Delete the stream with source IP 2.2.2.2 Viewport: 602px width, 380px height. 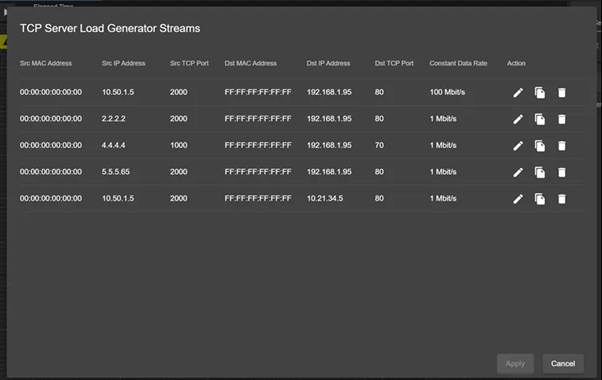pyautogui.click(x=562, y=119)
